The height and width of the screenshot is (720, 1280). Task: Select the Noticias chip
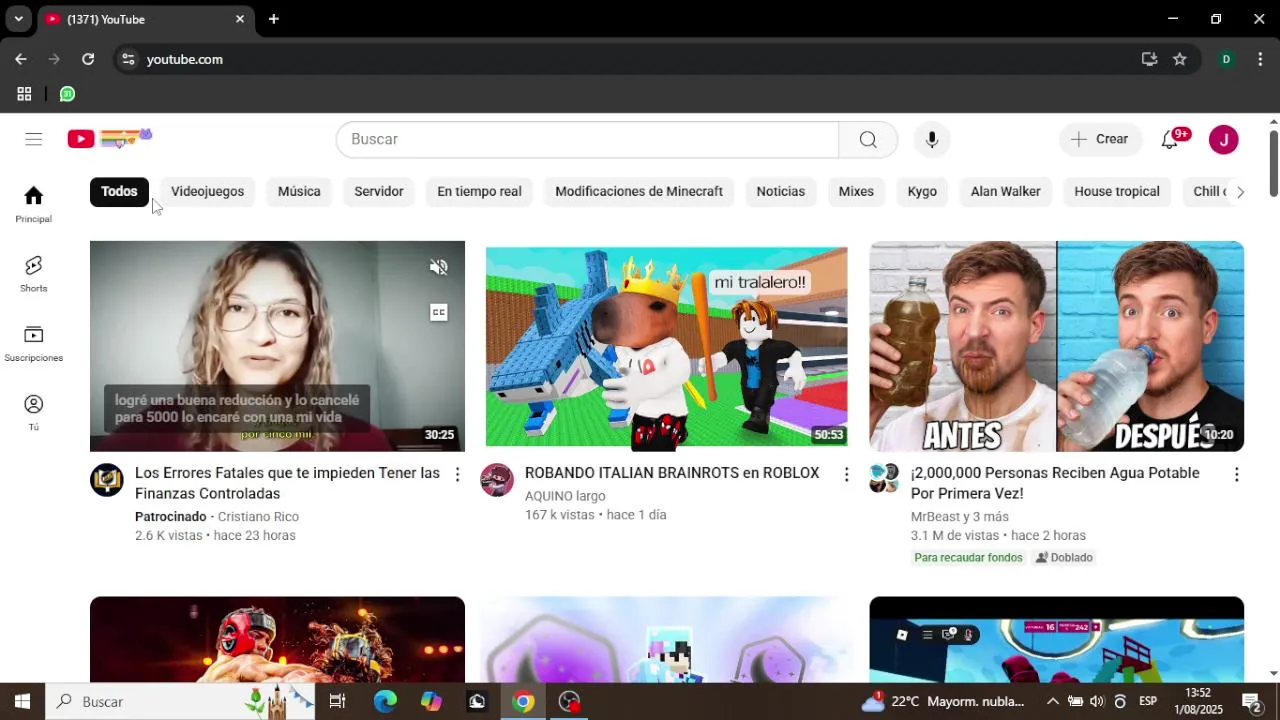click(781, 192)
